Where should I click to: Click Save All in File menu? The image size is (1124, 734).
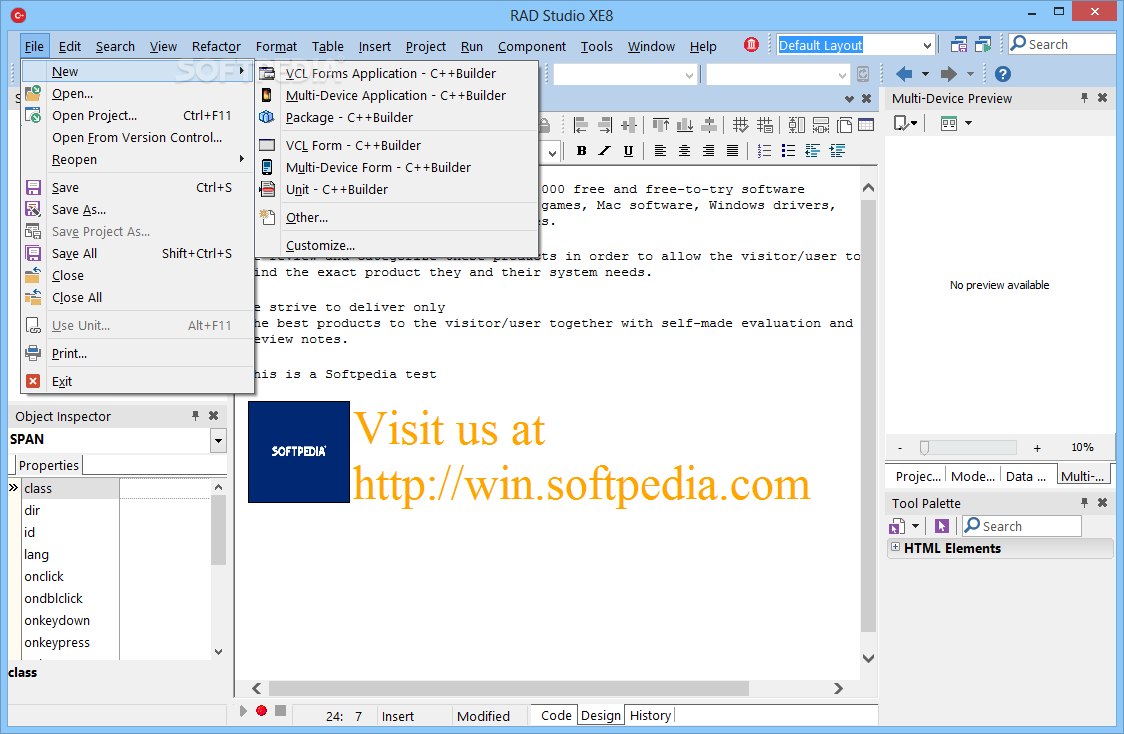pos(137,254)
